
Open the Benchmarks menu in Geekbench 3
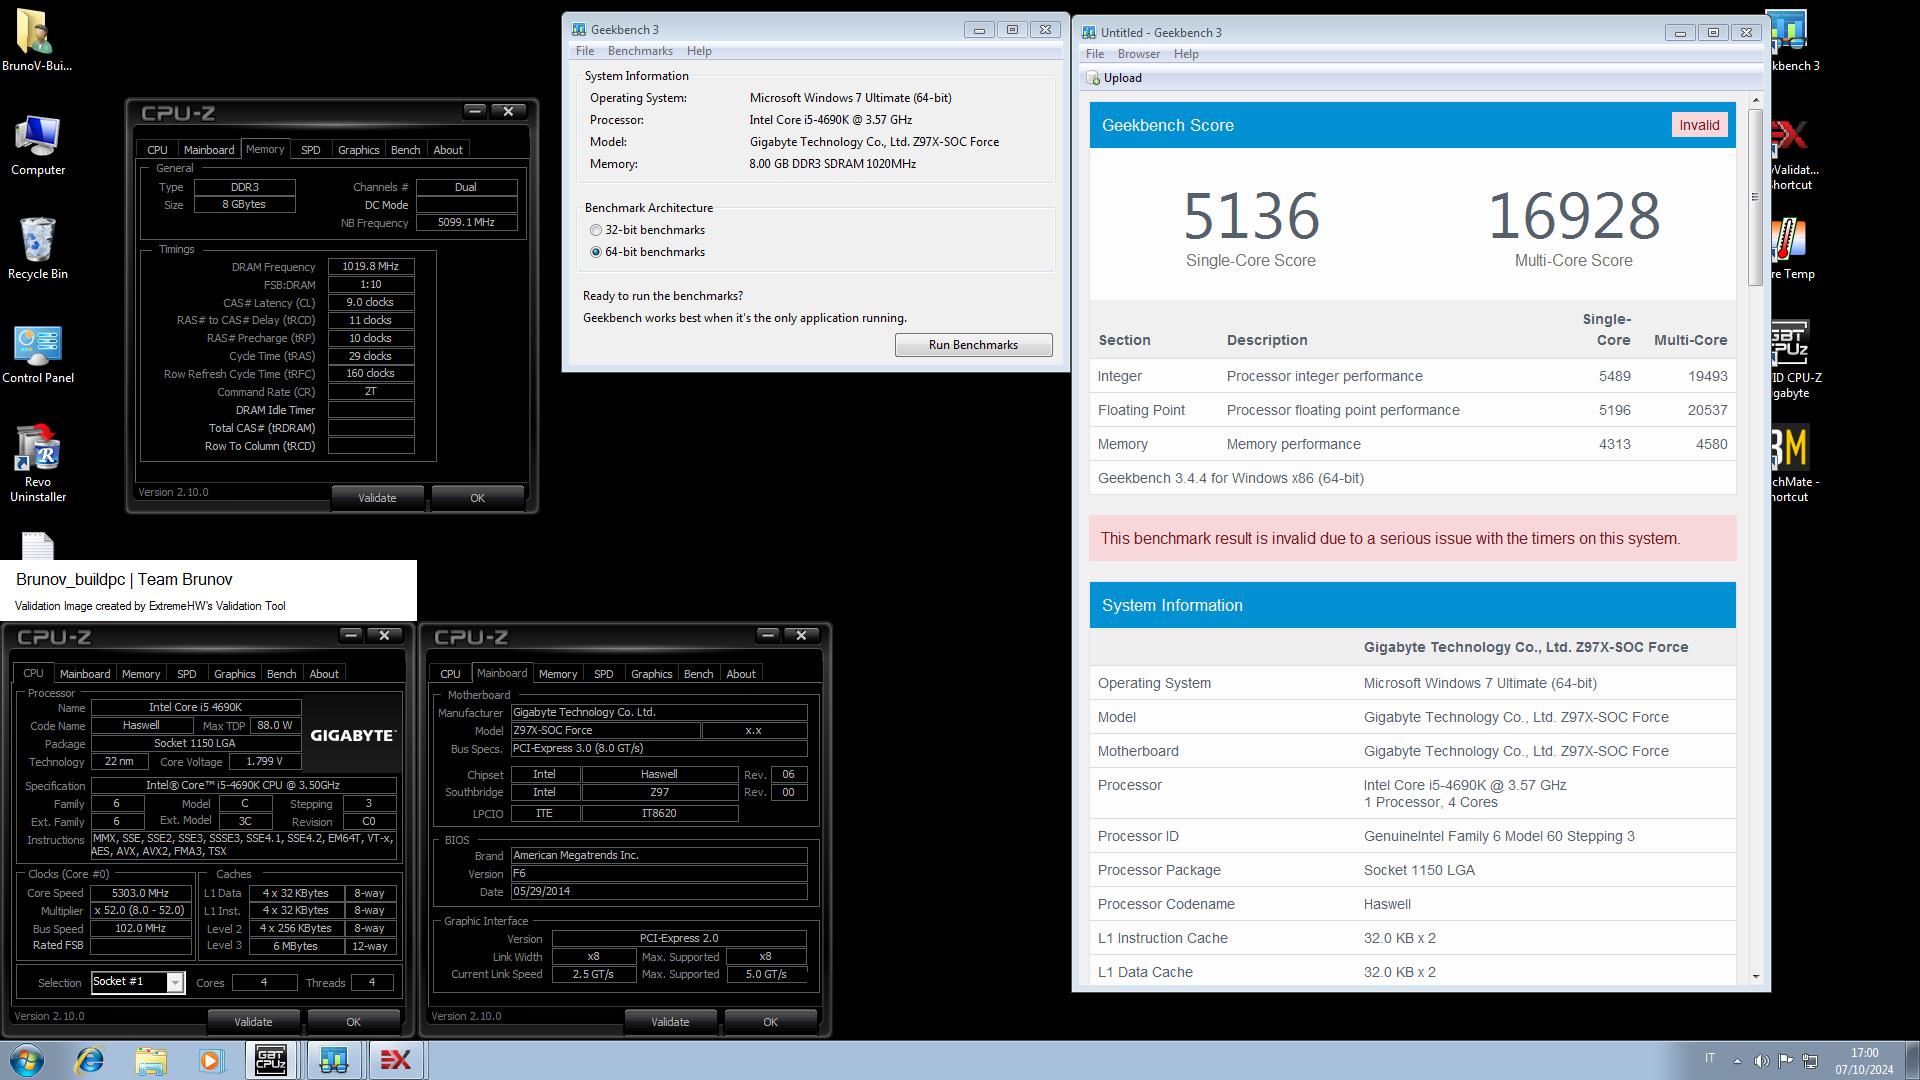640,51
